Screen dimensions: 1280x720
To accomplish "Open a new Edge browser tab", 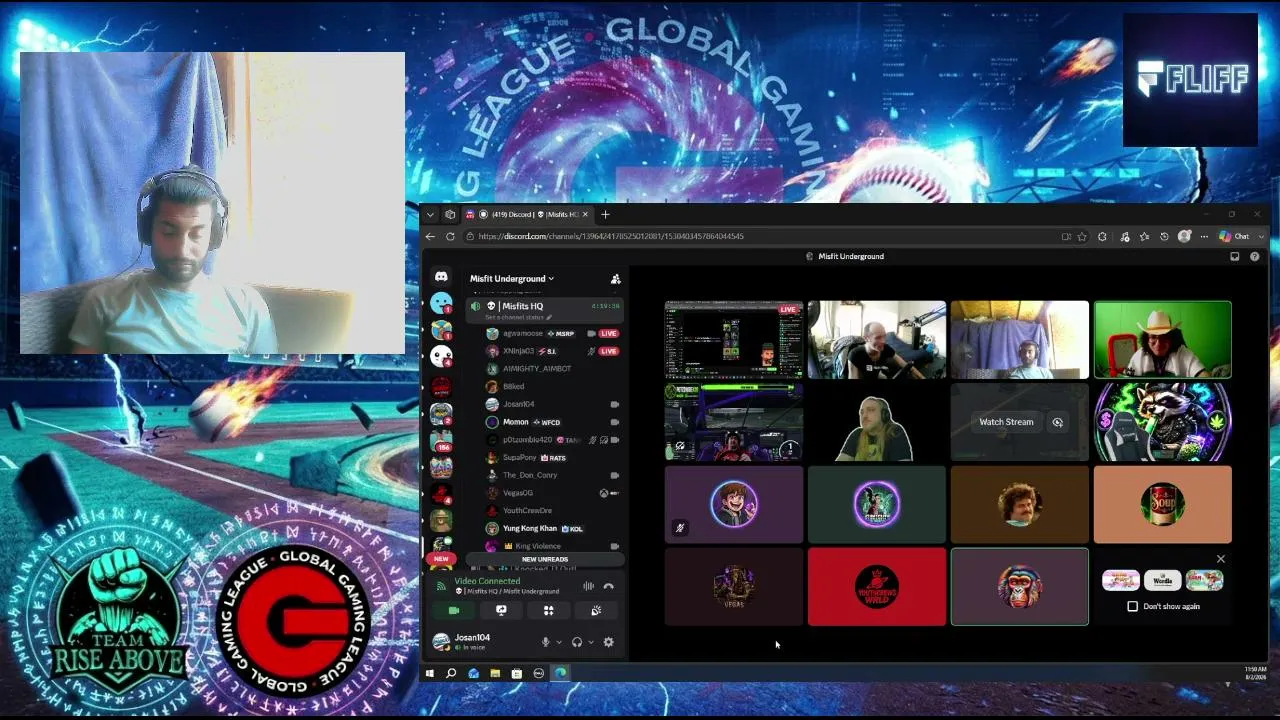I will [x=605, y=214].
